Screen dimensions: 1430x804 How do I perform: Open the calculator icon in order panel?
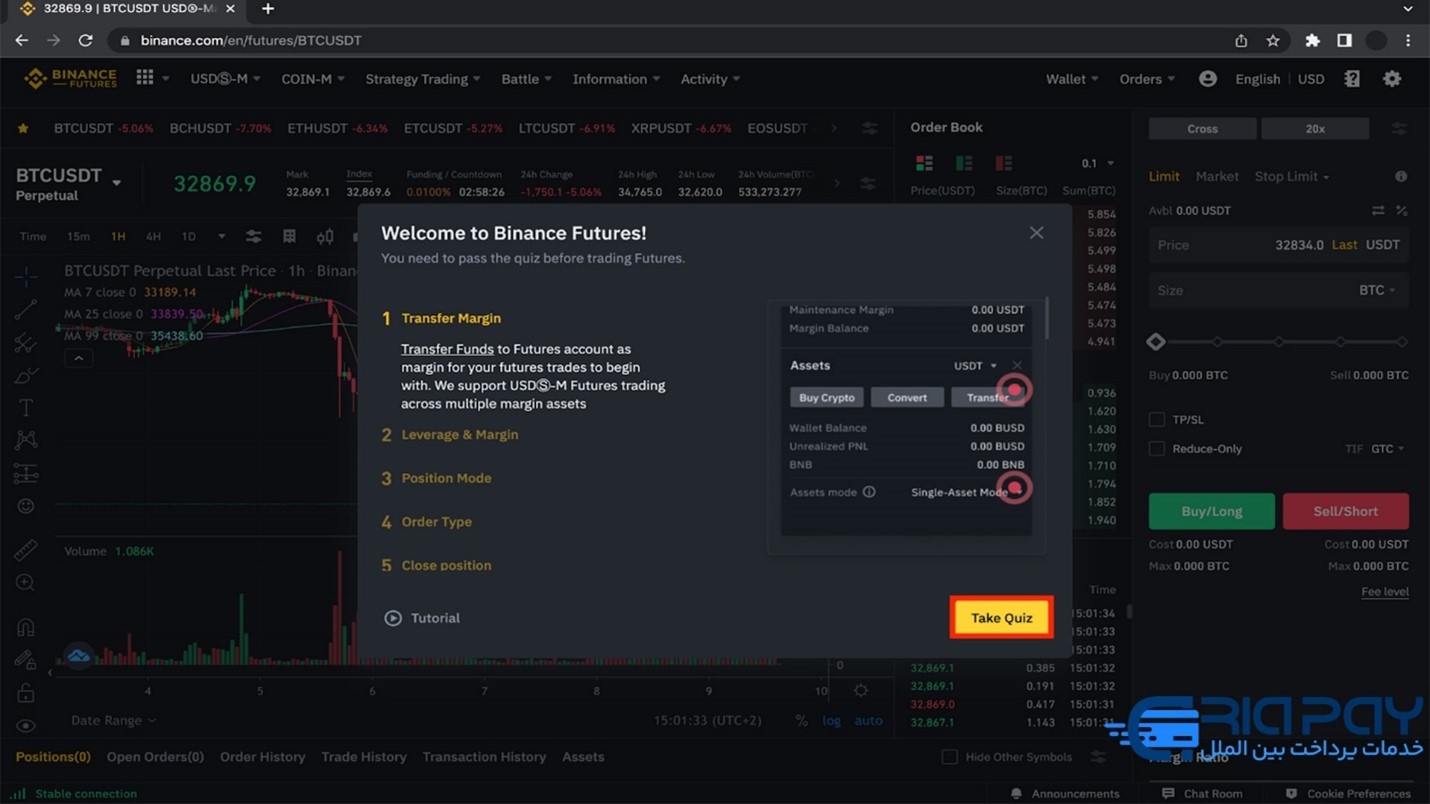pos(1401,210)
